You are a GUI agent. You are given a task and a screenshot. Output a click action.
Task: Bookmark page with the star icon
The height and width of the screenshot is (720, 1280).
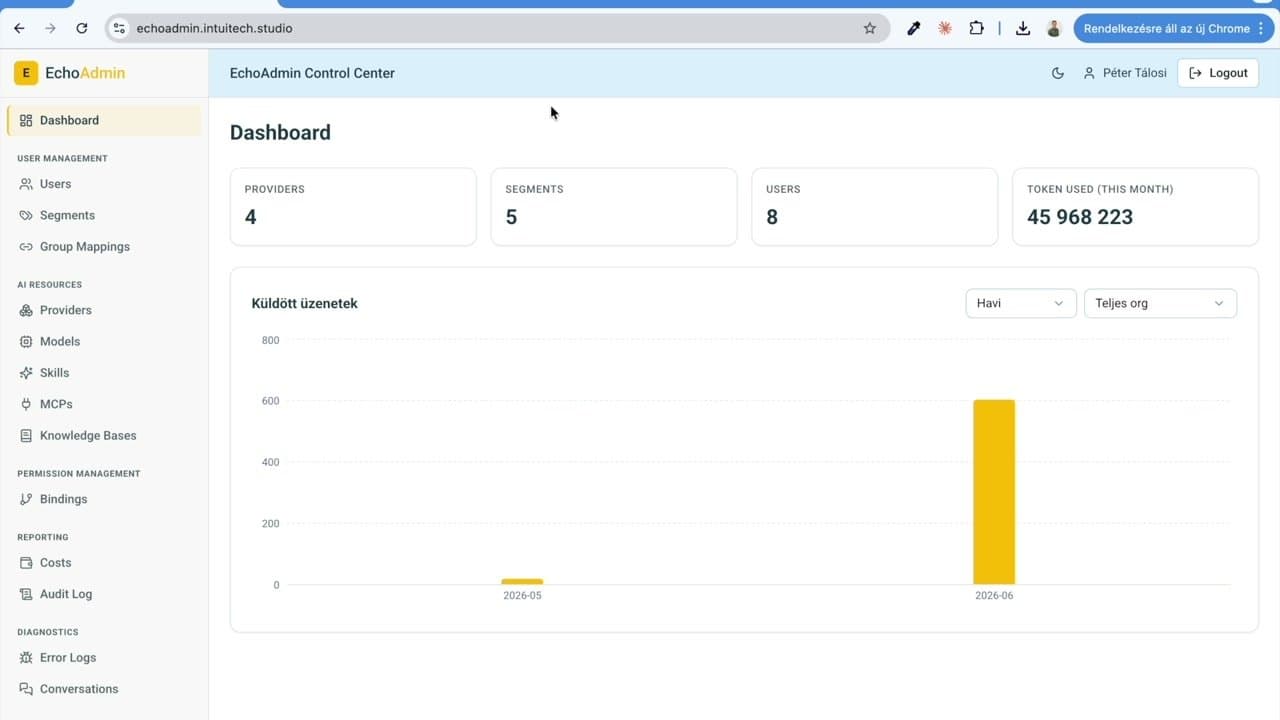(x=870, y=28)
